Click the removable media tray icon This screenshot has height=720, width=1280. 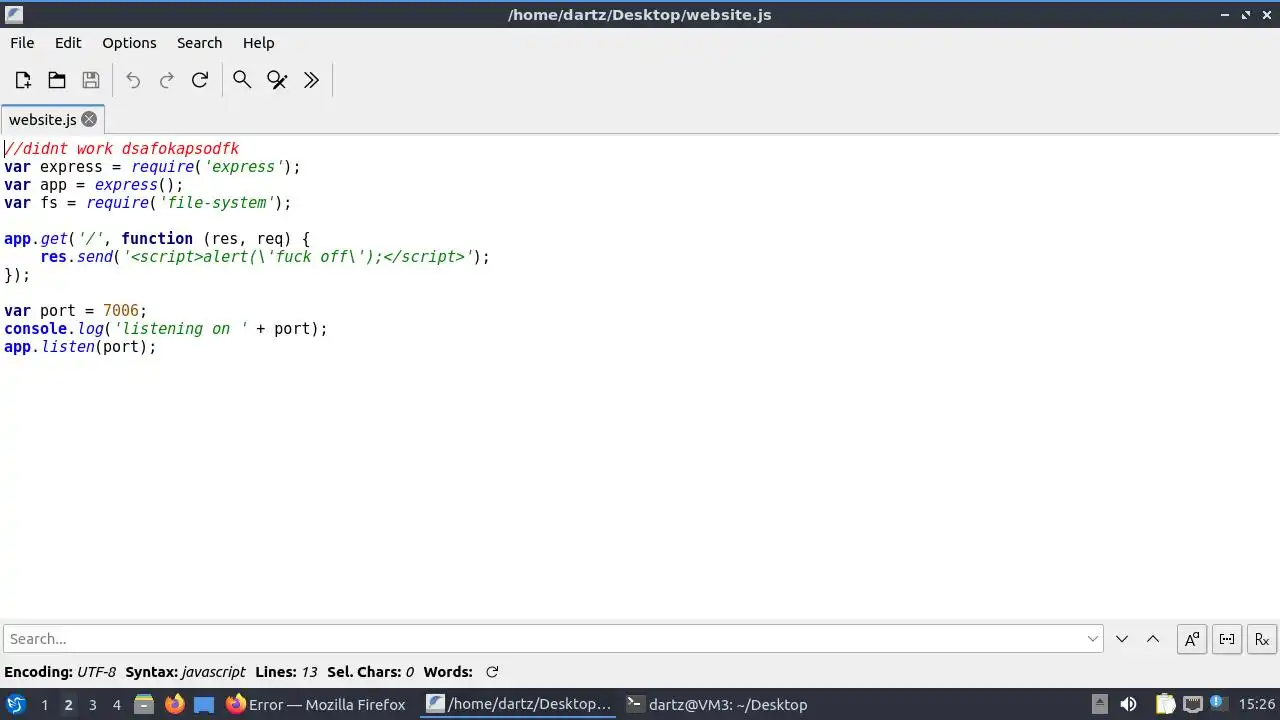(1099, 704)
